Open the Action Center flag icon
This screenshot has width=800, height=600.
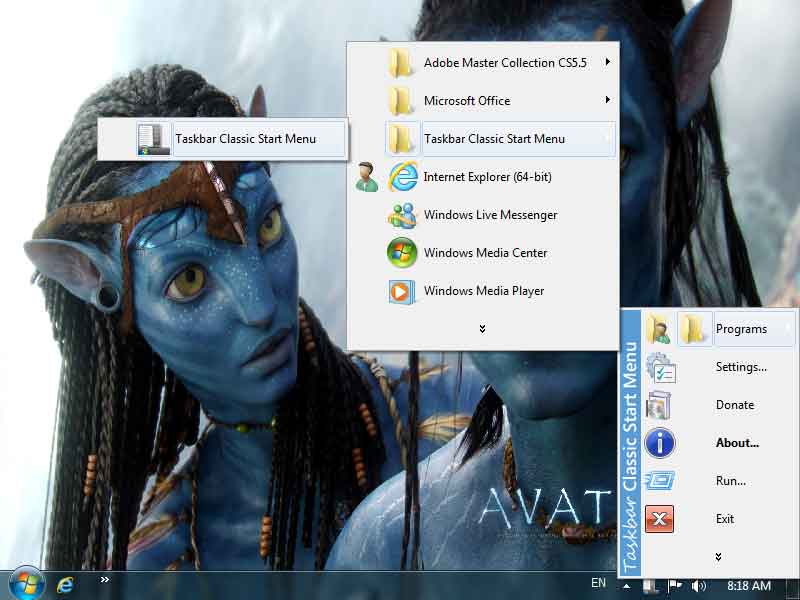click(674, 586)
